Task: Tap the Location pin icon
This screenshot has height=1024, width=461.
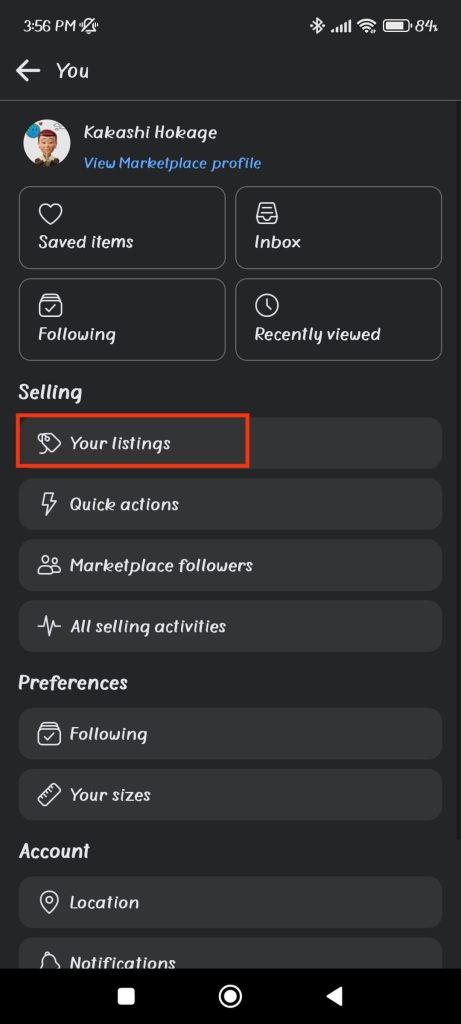Action: 49,903
